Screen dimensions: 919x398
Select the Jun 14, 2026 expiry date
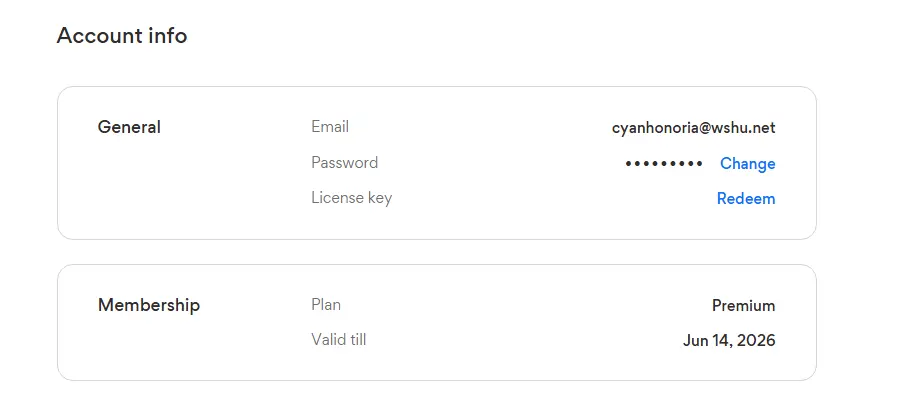[x=729, y=341]
